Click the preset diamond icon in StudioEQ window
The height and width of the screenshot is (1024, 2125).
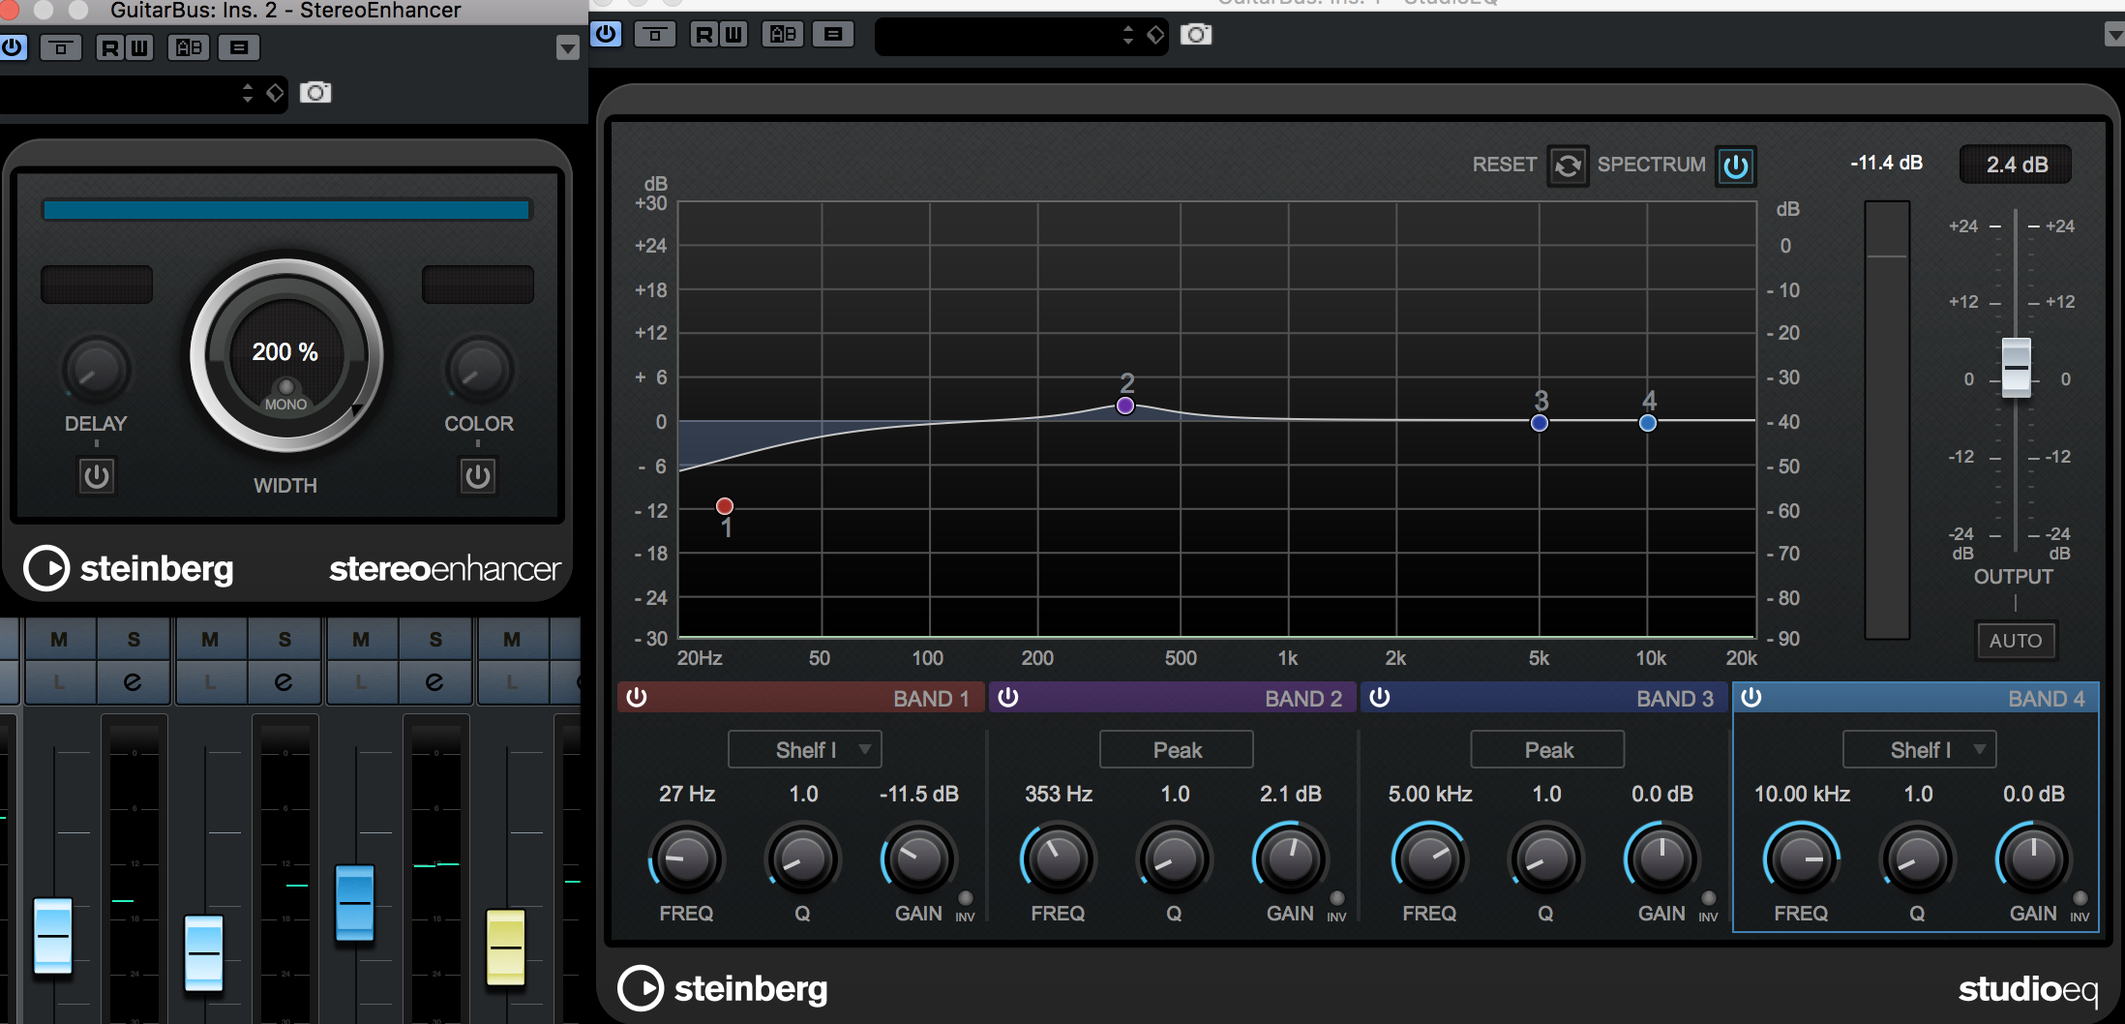tap(1156, 35)
